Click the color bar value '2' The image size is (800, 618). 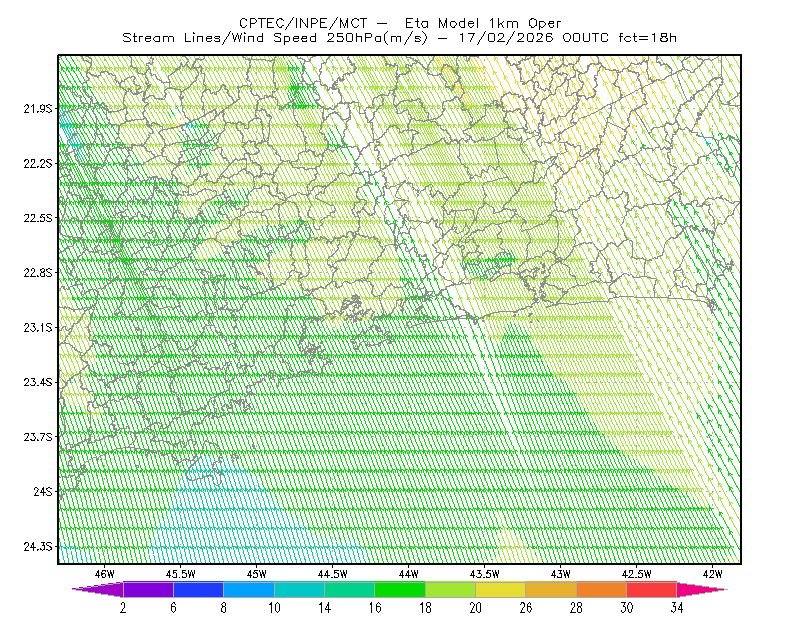[123, 608]
